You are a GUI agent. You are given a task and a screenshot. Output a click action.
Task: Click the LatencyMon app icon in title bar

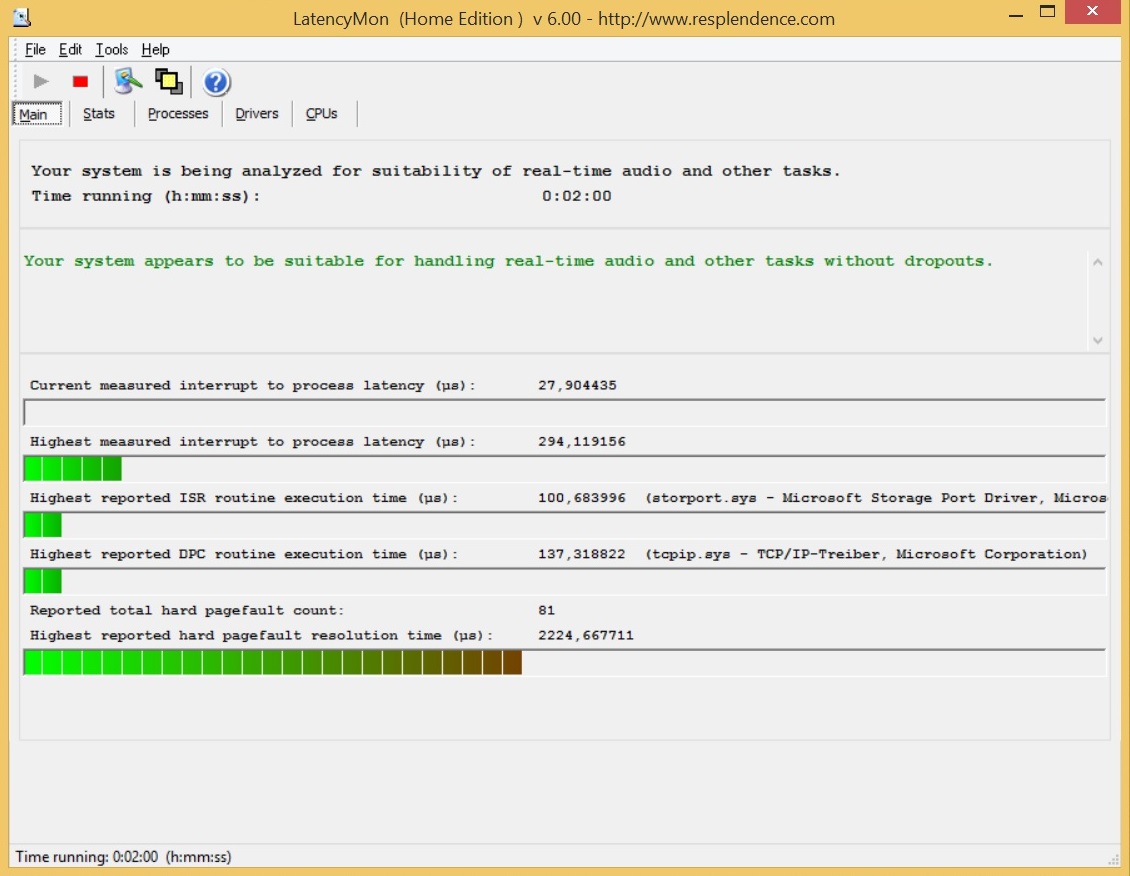22,17
